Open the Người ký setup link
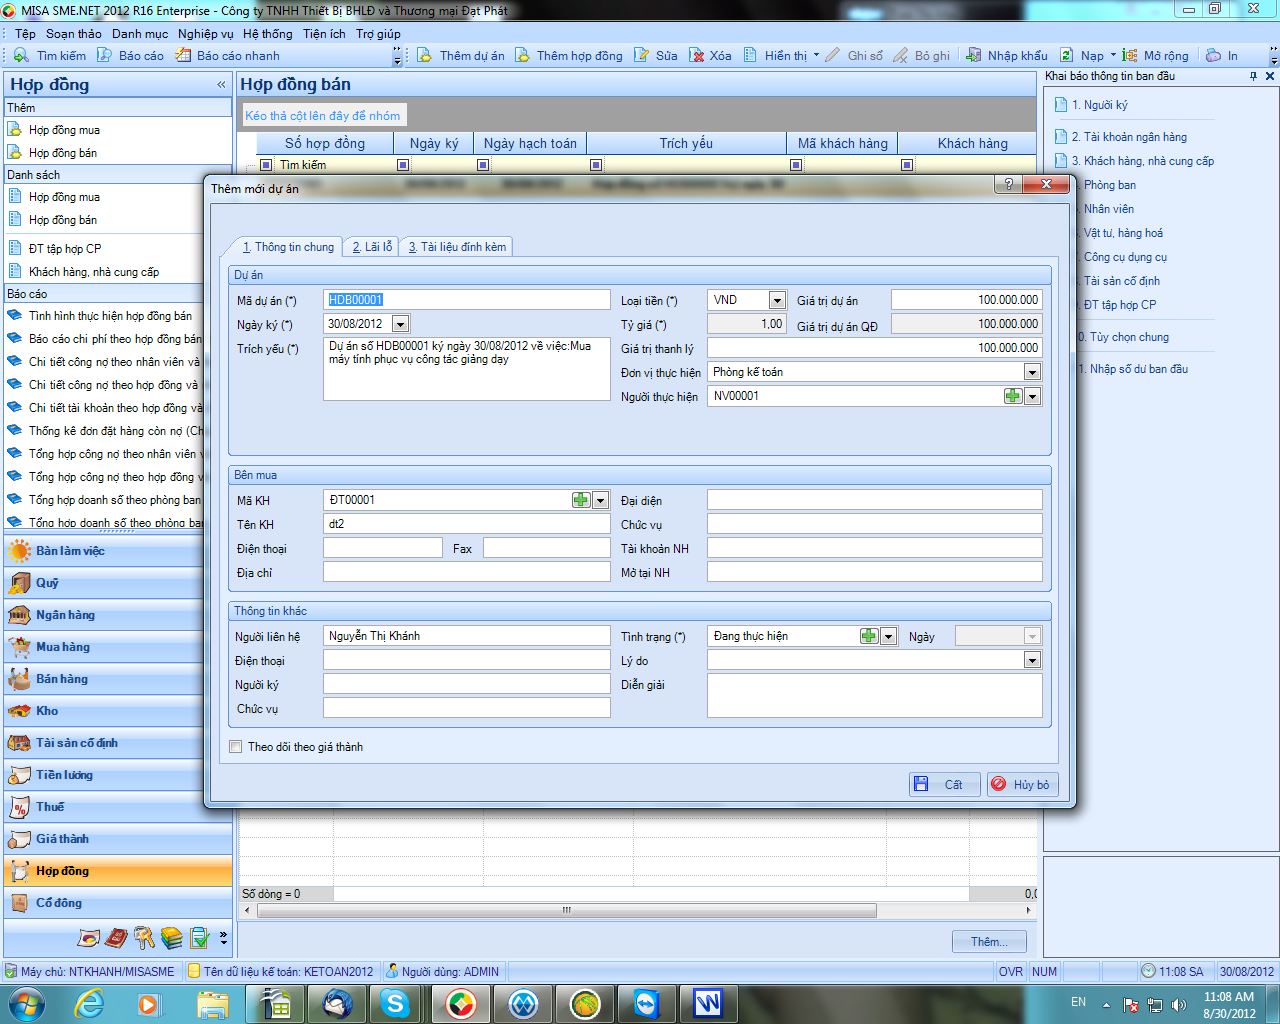This screenshot has width=1280, height=1024. coord(1099,105)
